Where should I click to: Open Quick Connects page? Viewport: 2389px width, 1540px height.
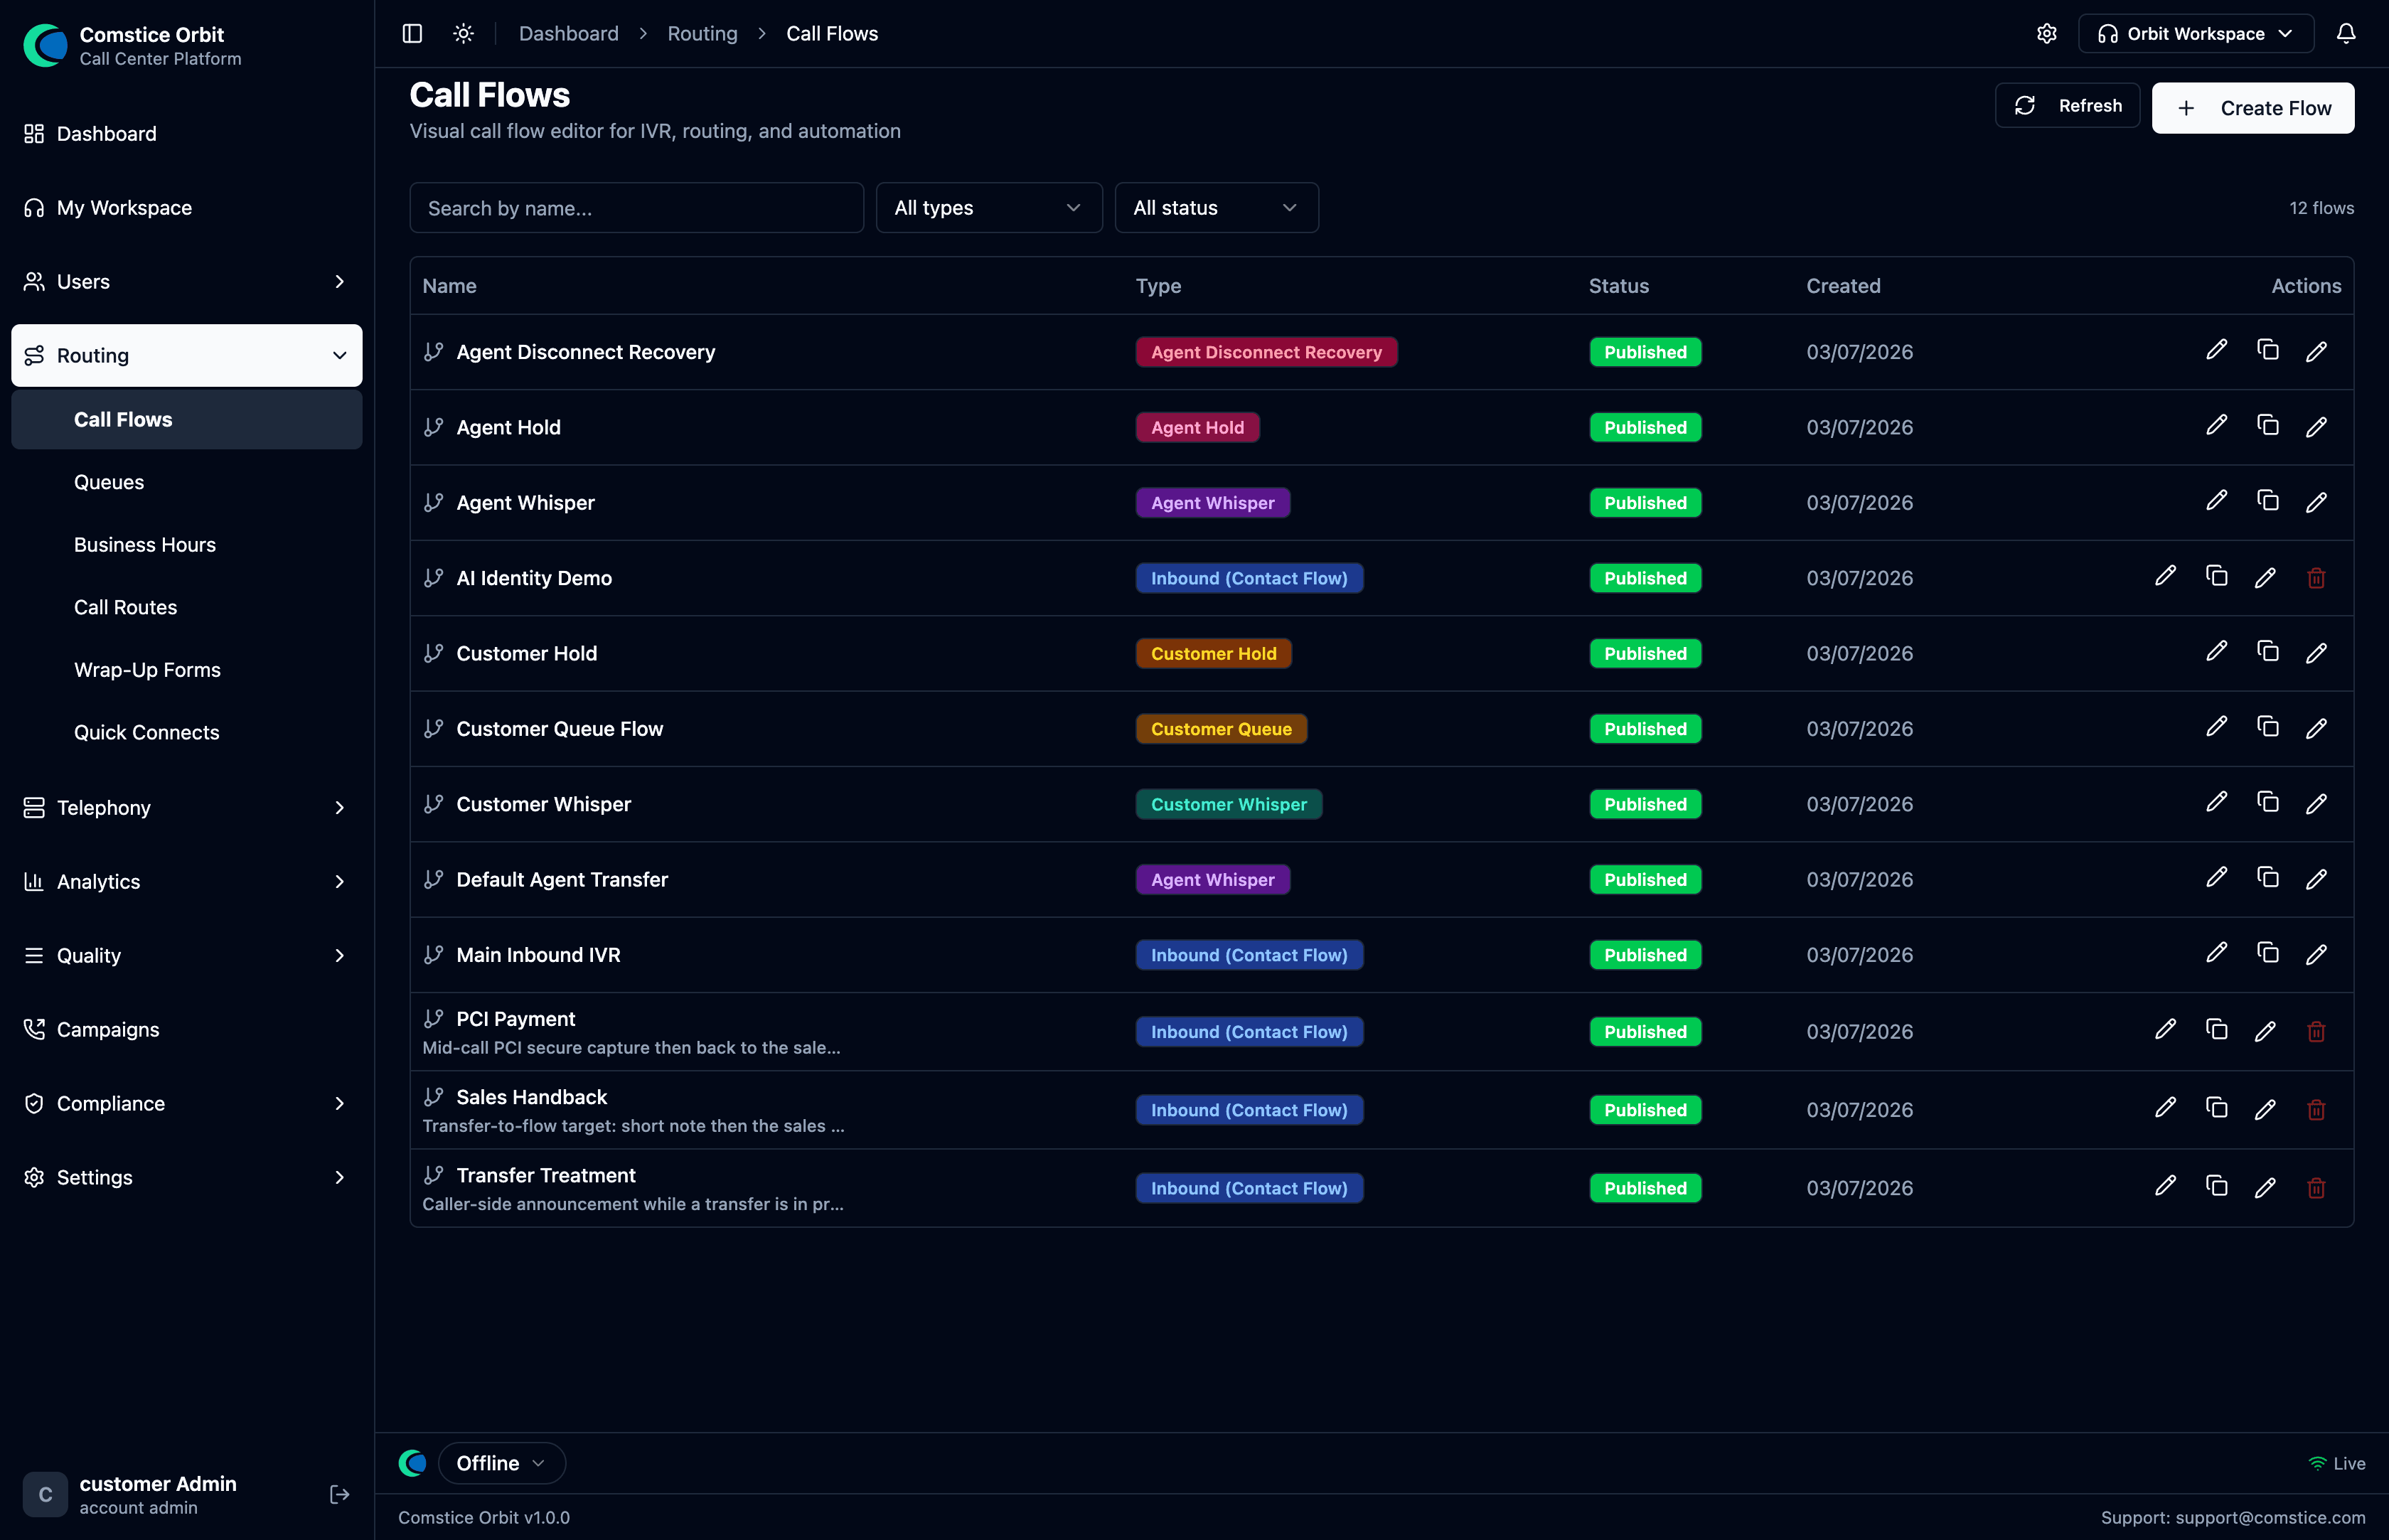pos(186,733)
